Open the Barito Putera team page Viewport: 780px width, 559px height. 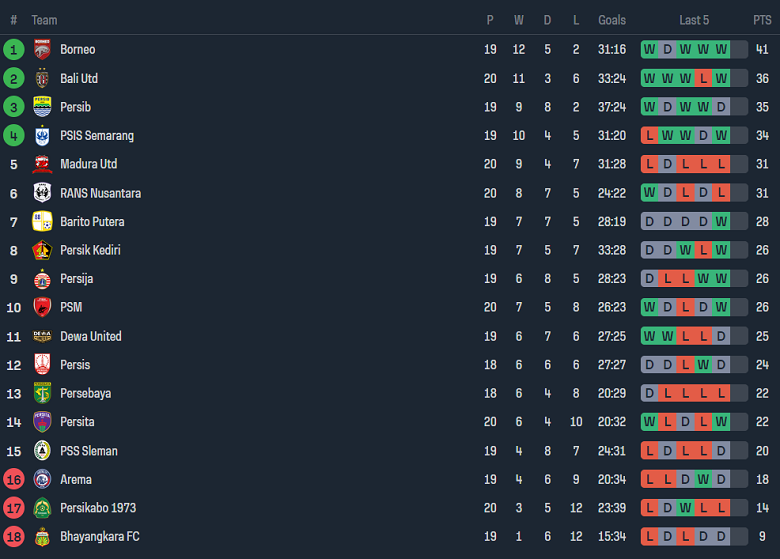[92, 222]
